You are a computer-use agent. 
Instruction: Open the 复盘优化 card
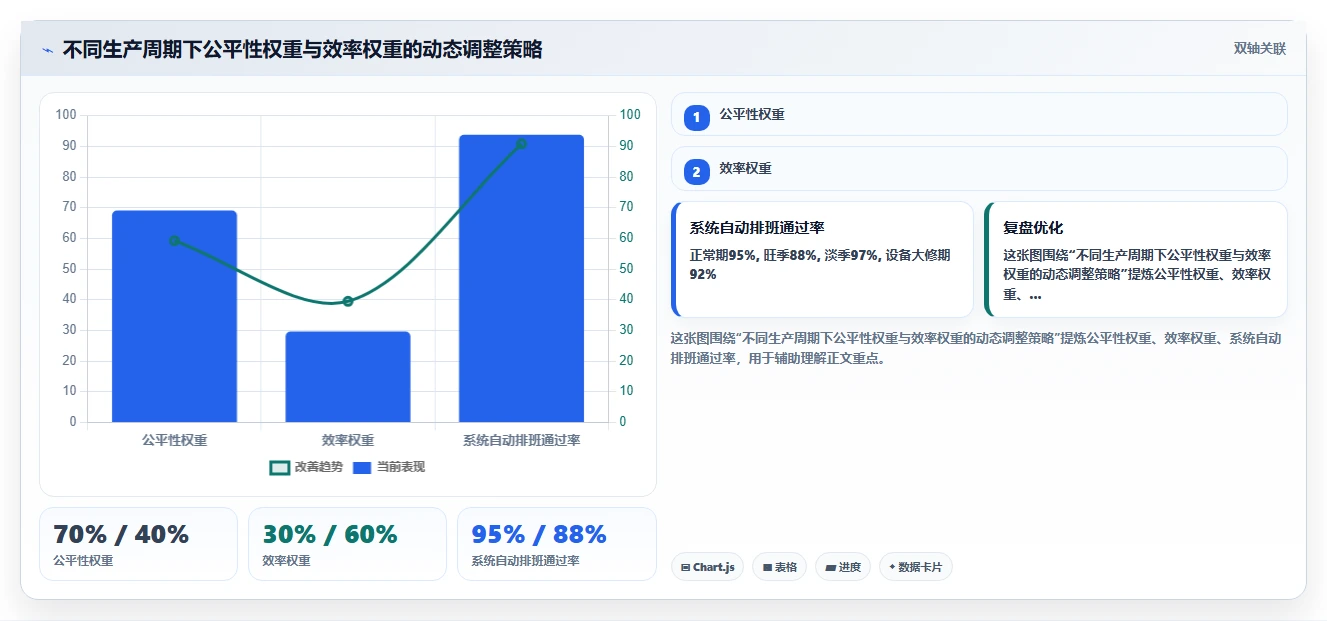(1136, 260)
